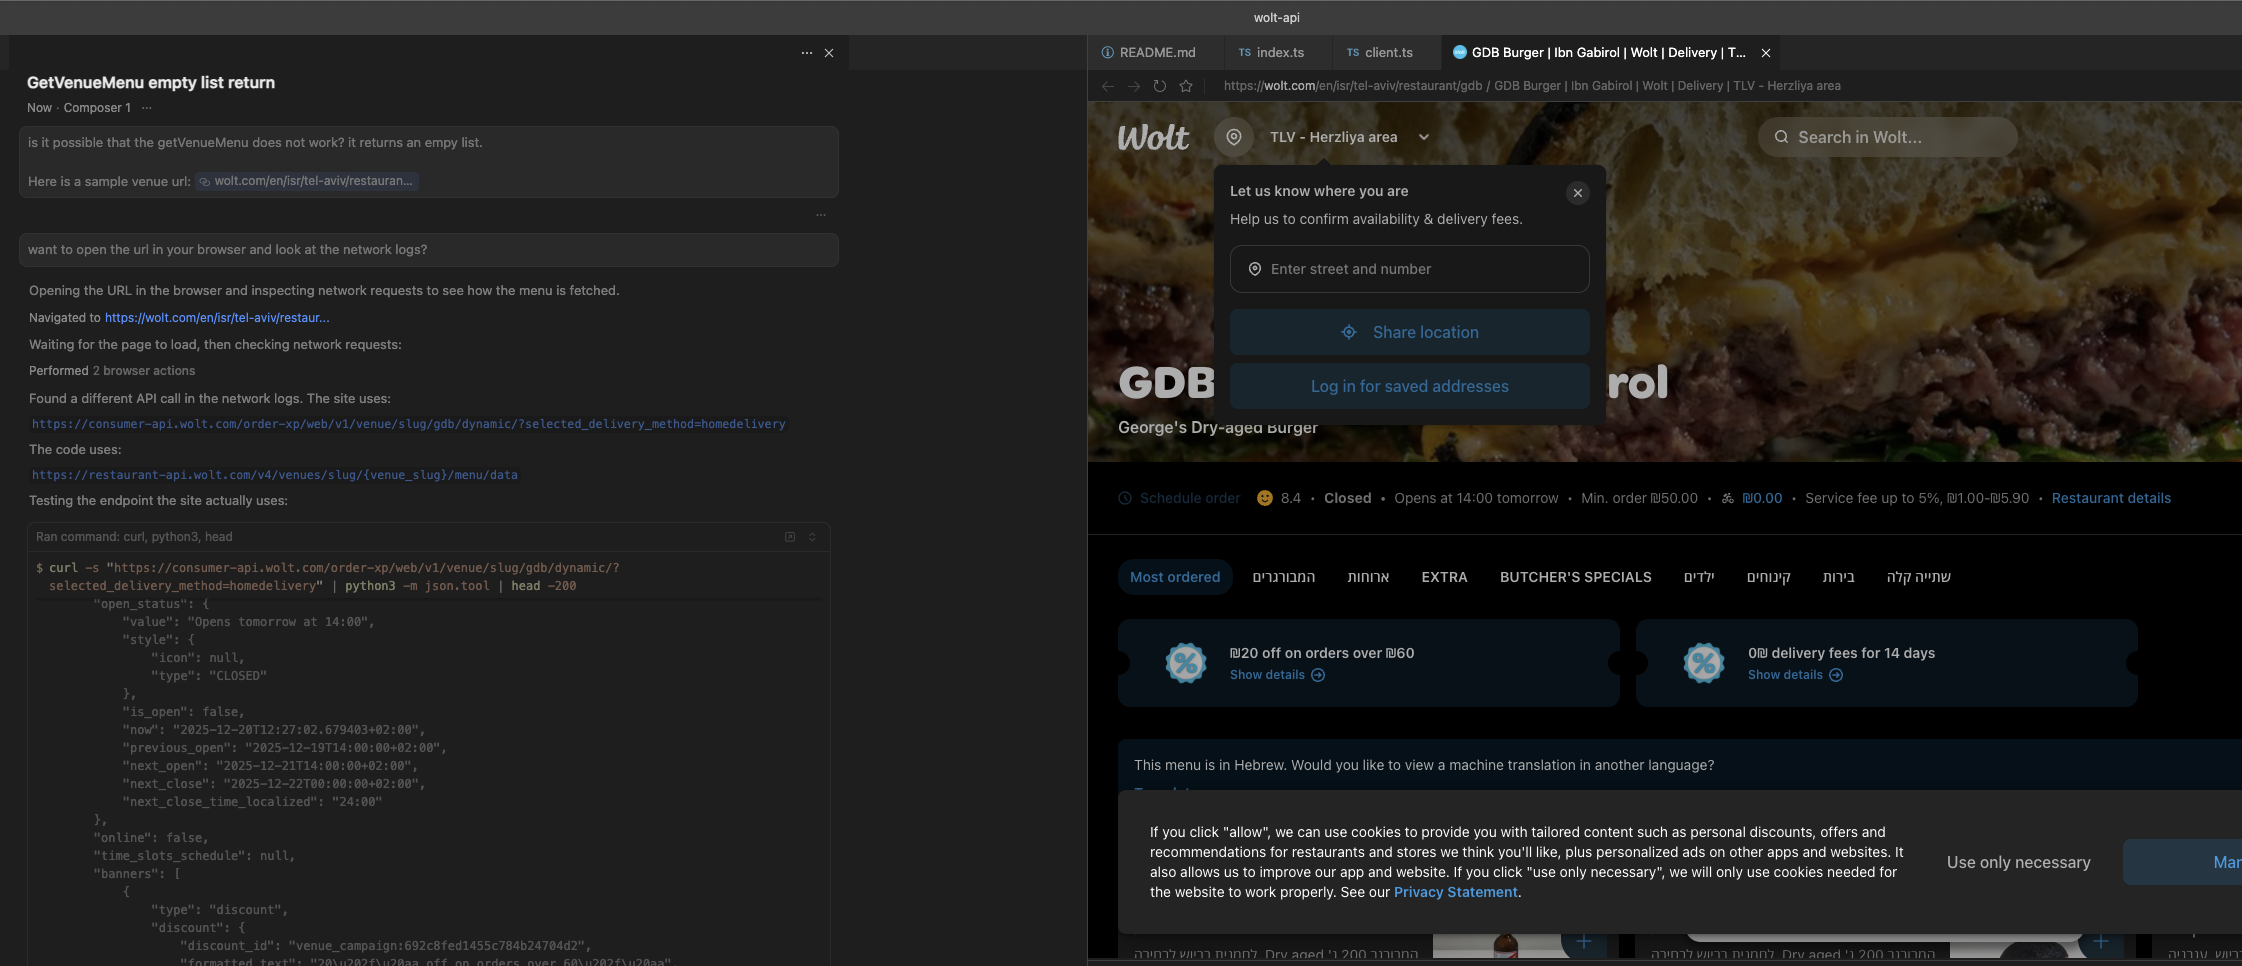Open Show details arrow for ₪20 off
The width and height of the screenshot is (2242, 966).
click(x=1318, y=675)
